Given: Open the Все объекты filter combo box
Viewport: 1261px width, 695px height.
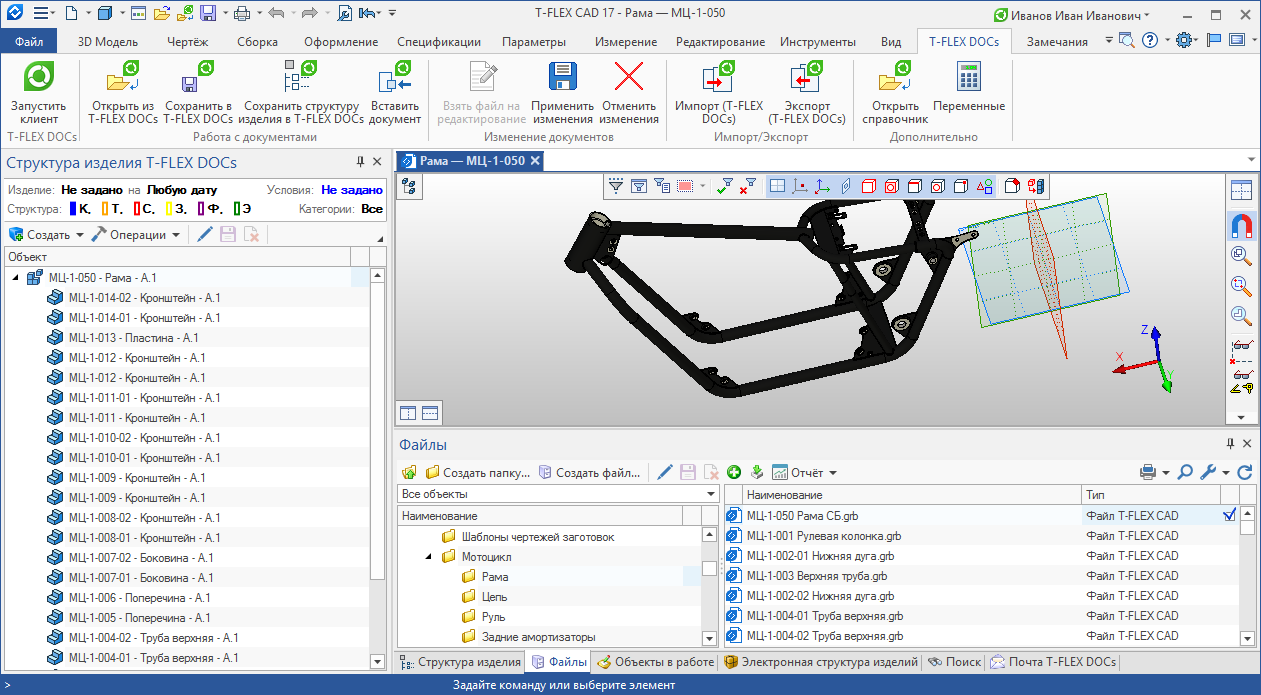Looking at the screenshot, I should tap(558, 494).
